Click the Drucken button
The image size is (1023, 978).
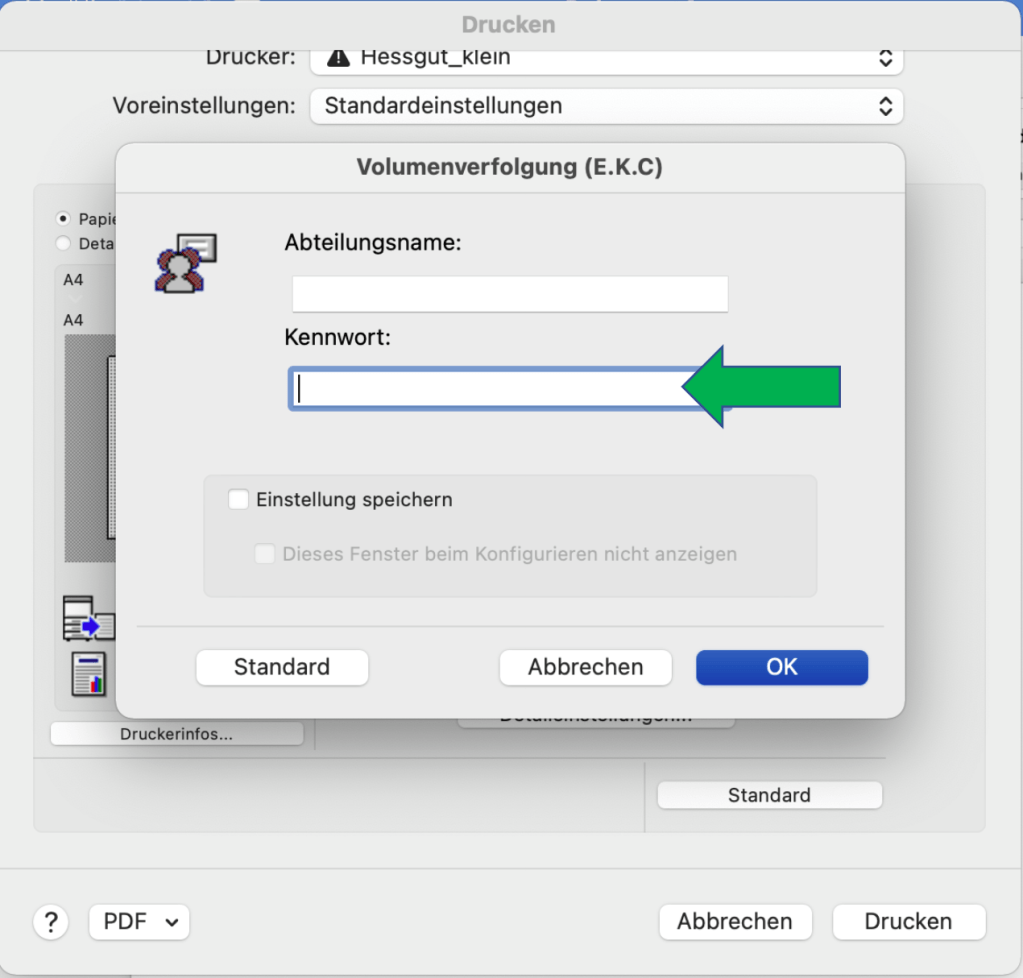[908, 921]
